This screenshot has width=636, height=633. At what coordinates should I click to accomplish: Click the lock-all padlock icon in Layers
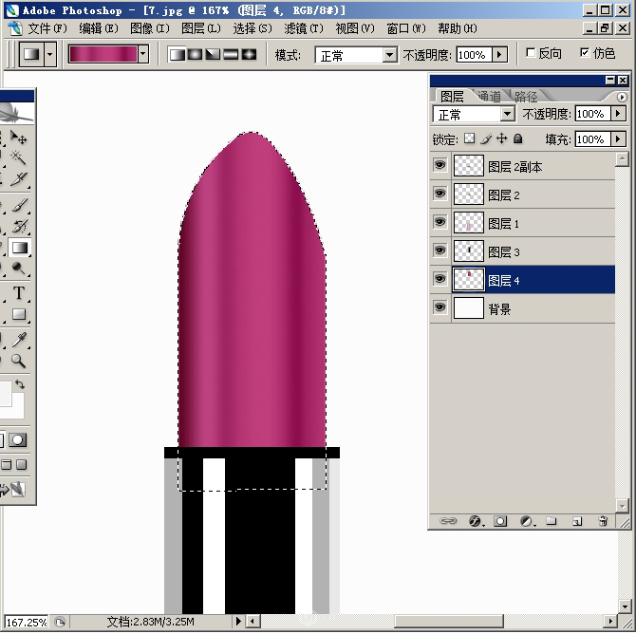518,139
